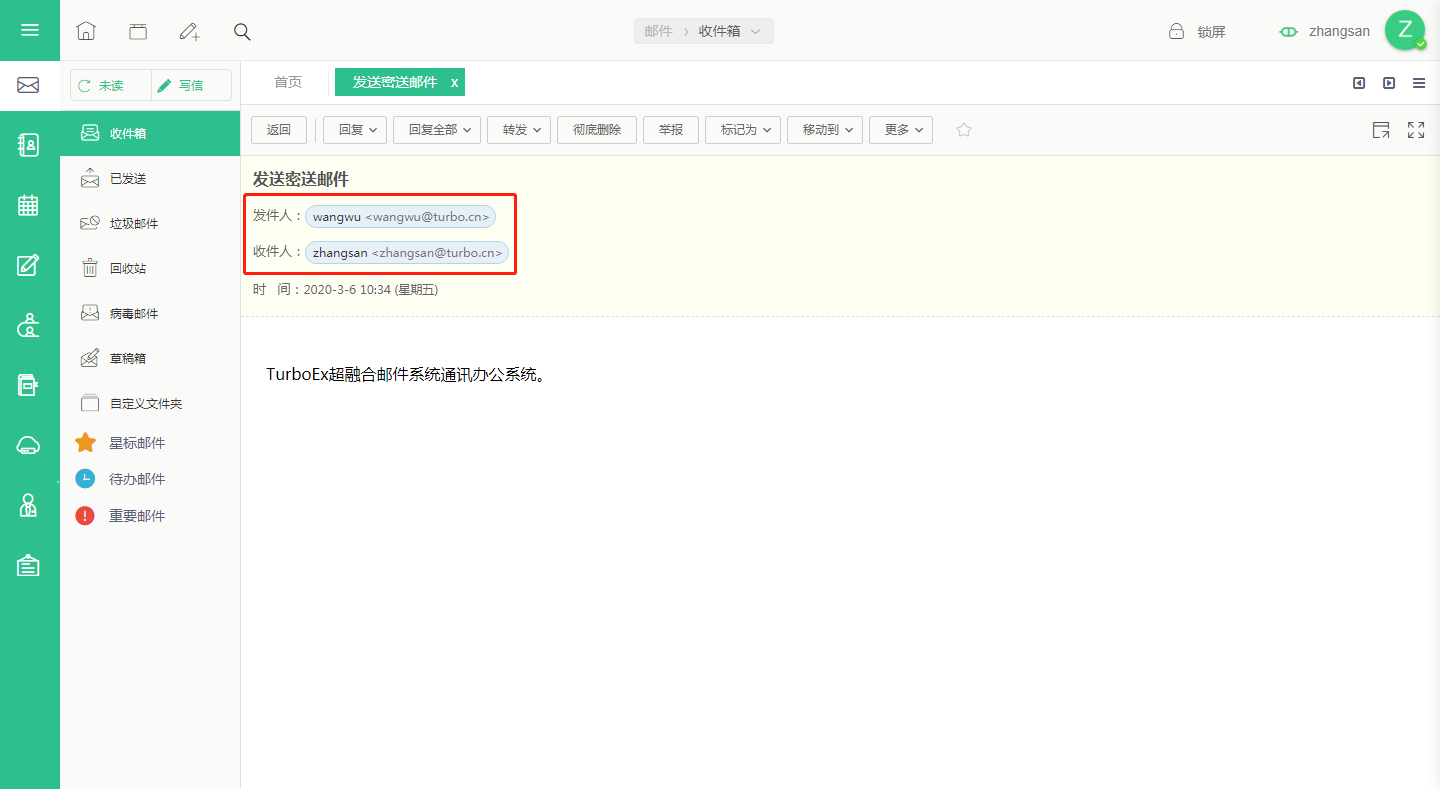
Task: Star this email with the star icon
Action: click(964, 130)
